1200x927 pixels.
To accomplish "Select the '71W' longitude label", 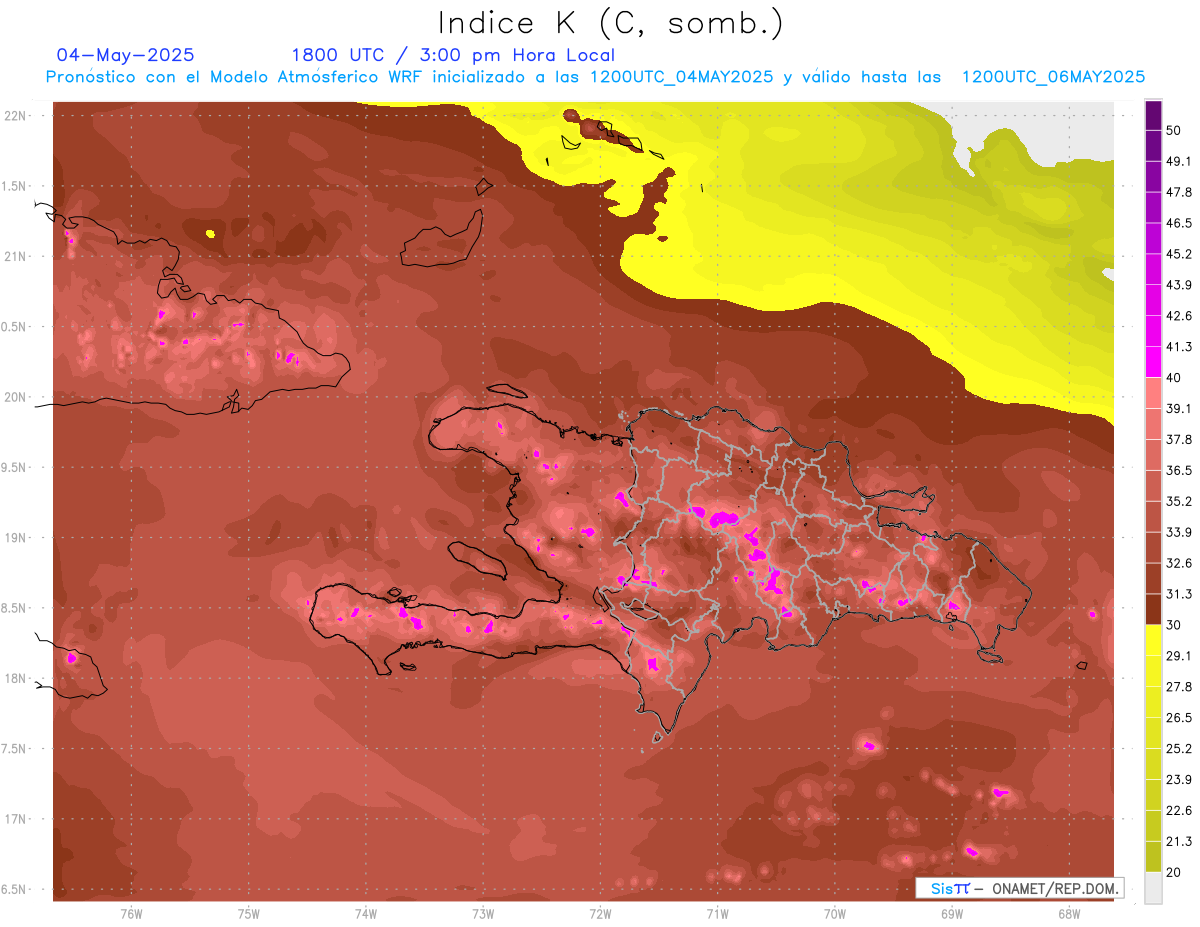I will pyautogui.click(x=717, y=914).
